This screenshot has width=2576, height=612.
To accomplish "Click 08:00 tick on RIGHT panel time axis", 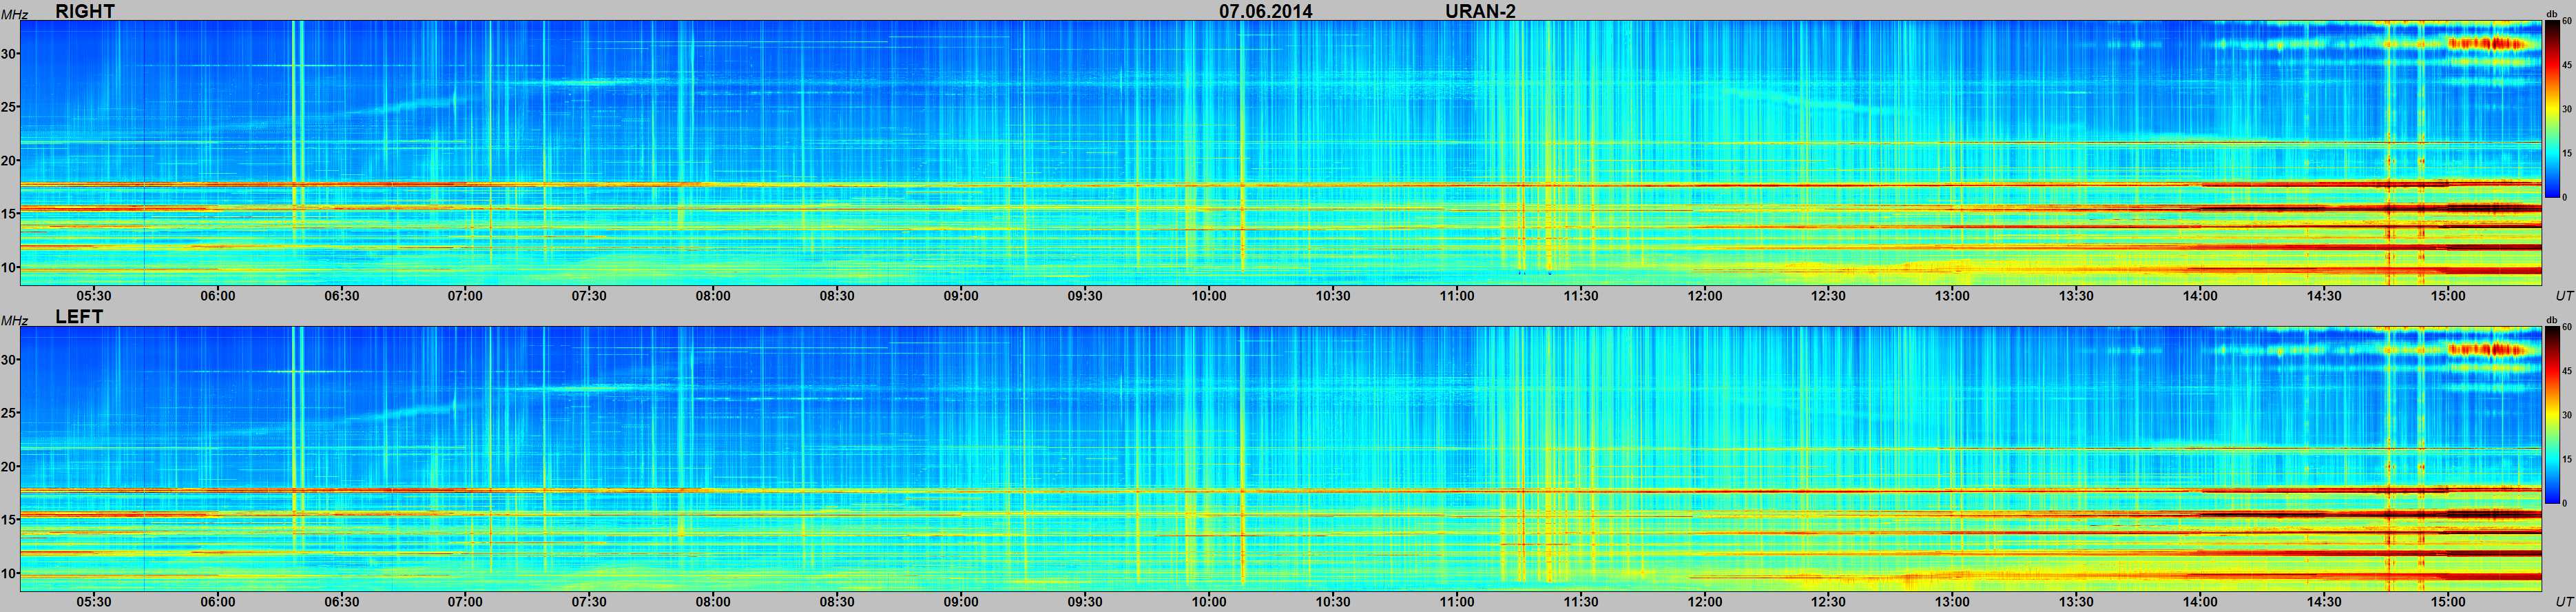I will [713, 296].
